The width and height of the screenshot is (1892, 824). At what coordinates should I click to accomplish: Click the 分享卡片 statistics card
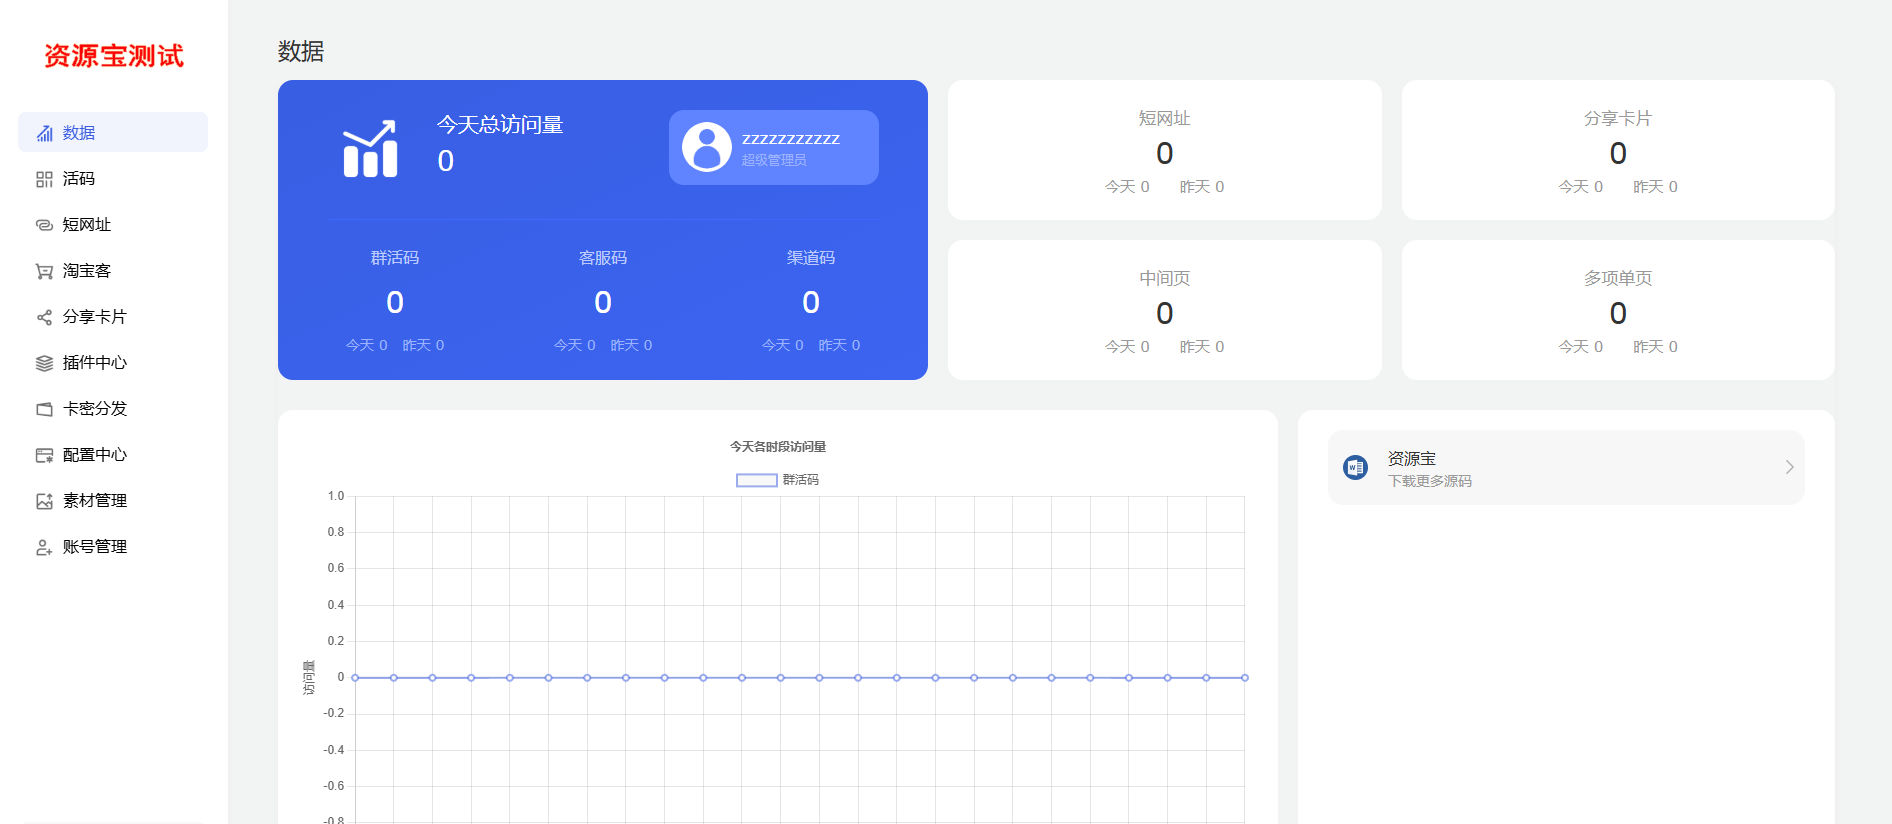(x=1618, y=150)
